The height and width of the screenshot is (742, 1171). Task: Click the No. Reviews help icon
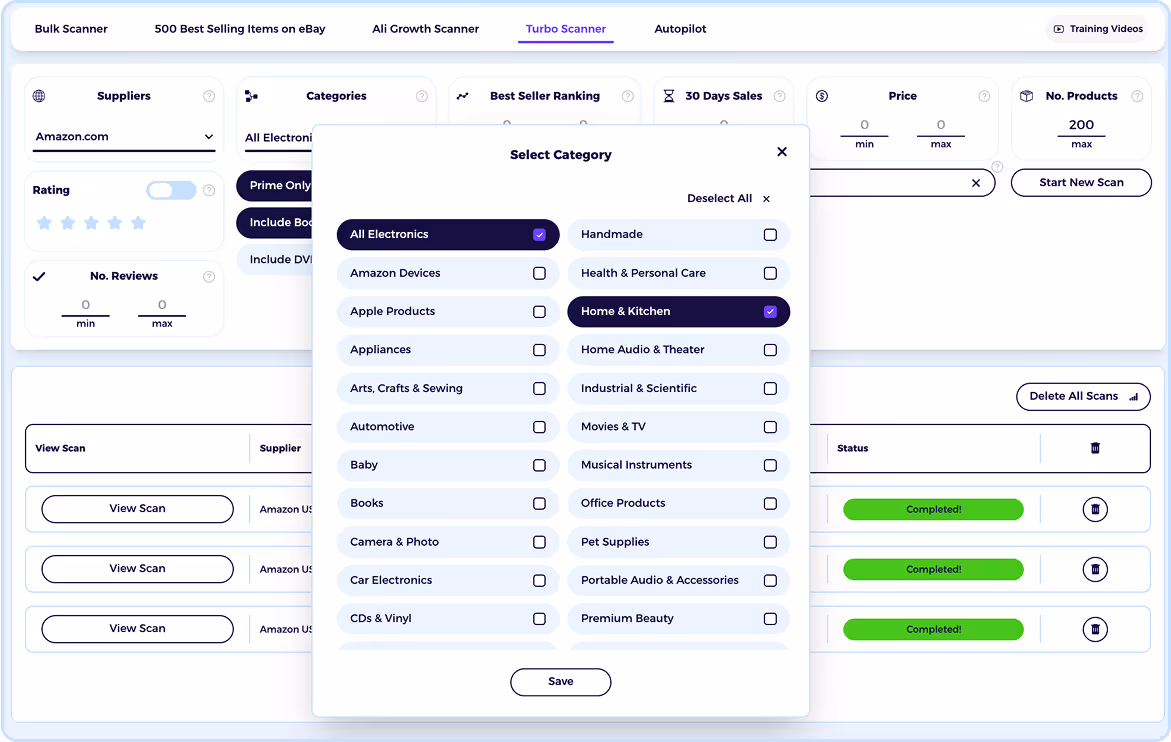pos(209,277)
